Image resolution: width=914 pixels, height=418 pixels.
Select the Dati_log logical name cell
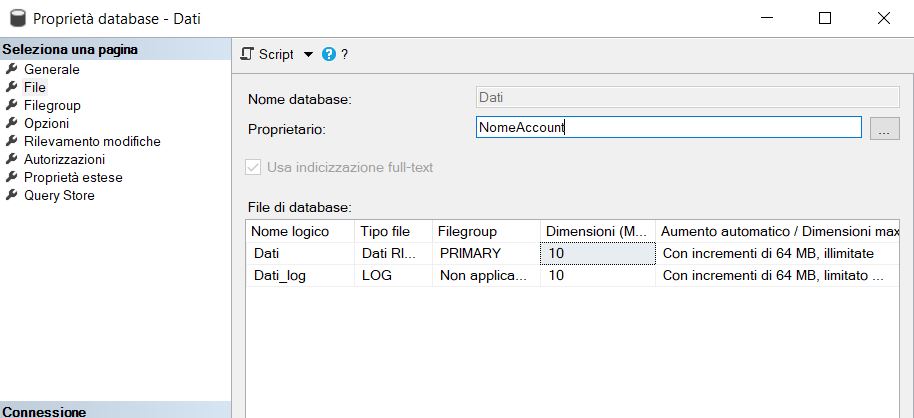coord(280,275)
